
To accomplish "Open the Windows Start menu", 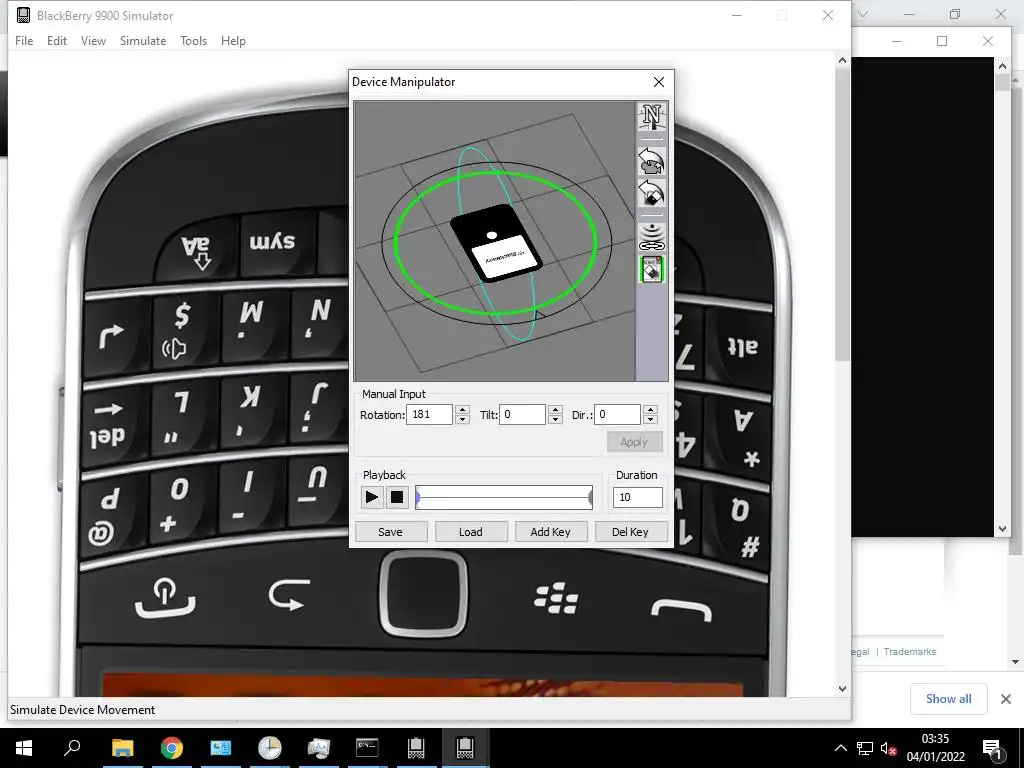I will click(24, 748).
